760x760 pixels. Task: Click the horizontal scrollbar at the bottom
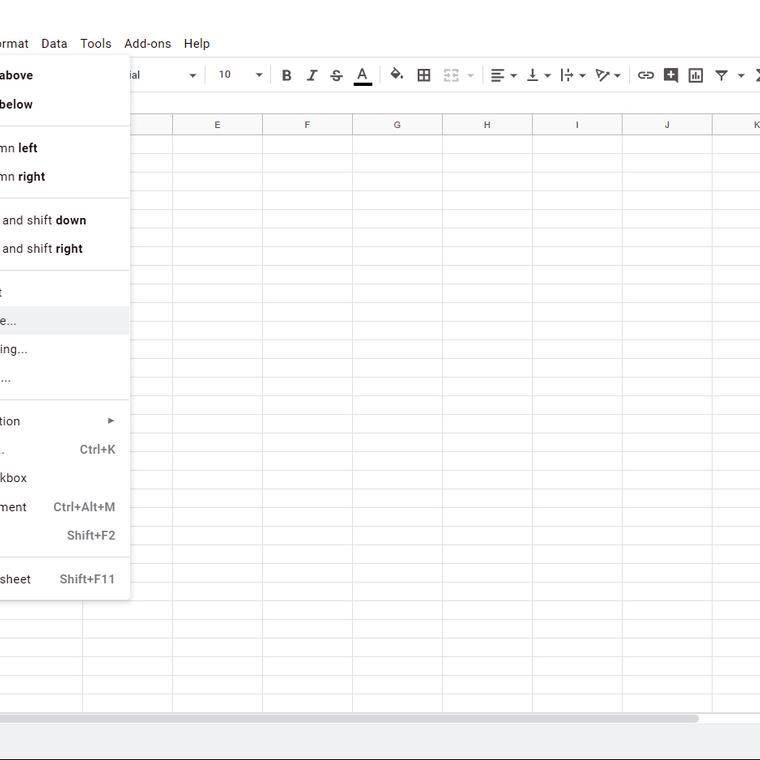pos(350,718)
